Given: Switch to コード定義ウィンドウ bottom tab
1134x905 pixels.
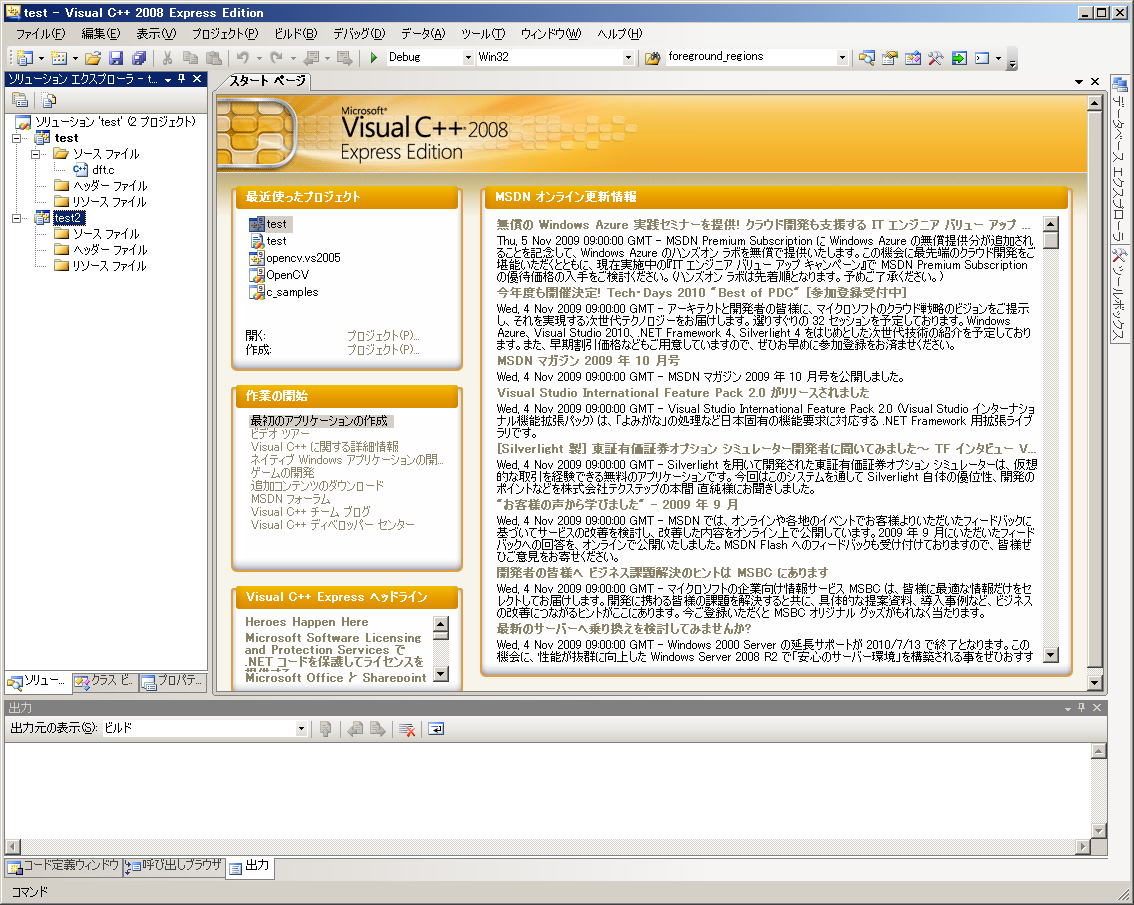Looking at the screenshot, I should click(64, 866).
